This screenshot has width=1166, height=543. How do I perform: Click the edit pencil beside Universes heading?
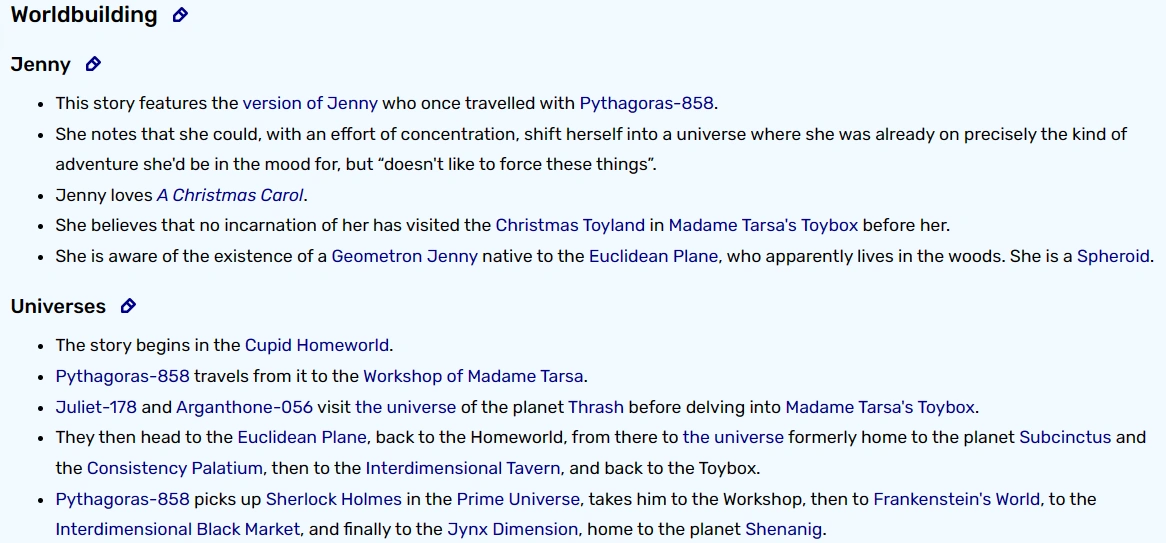coord(128,306)
